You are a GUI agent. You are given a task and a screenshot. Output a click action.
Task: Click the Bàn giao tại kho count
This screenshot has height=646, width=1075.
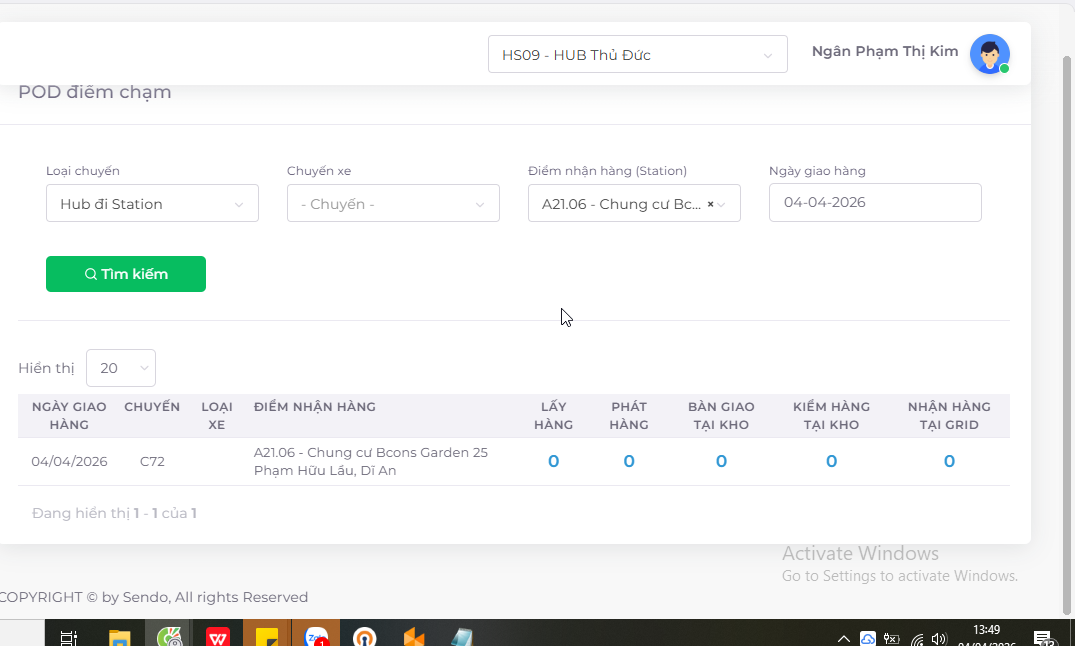[x=721, y=461]
